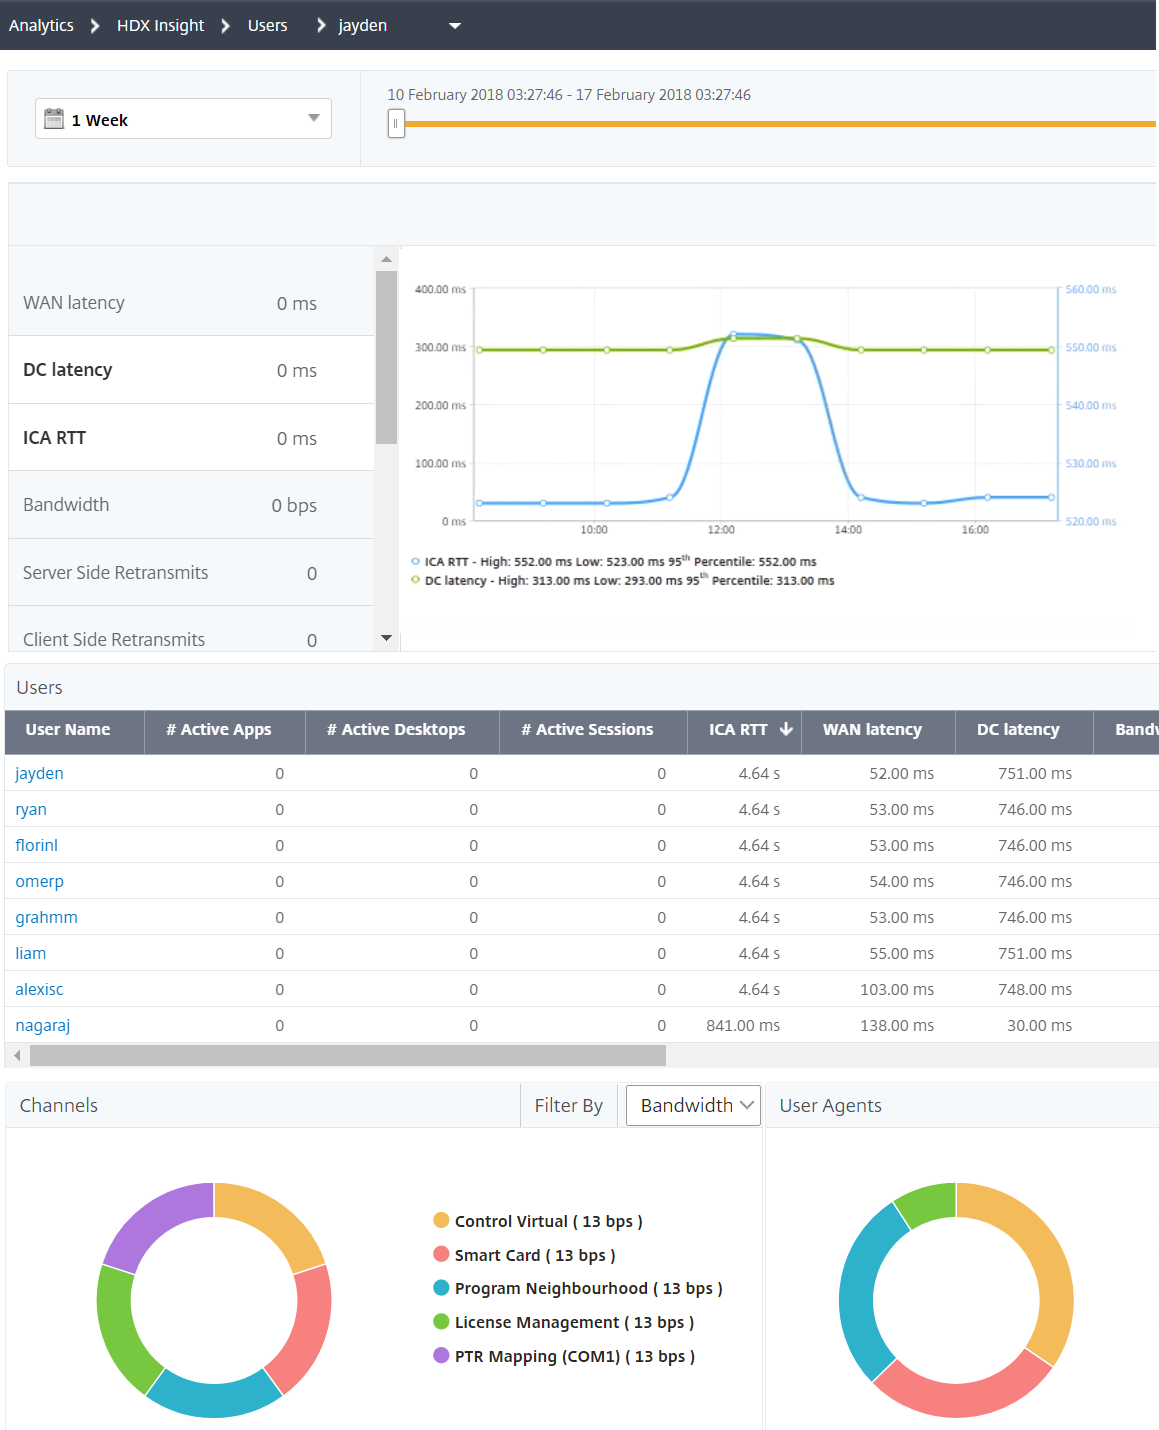1159x1430 pixels.
Task: Select the Bandwidth metric row
Action: click(x=191, y=505)
